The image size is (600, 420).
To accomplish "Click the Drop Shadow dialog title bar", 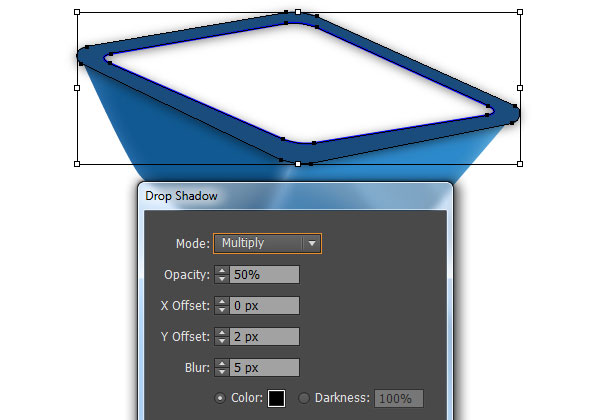I will coord(295,196).
